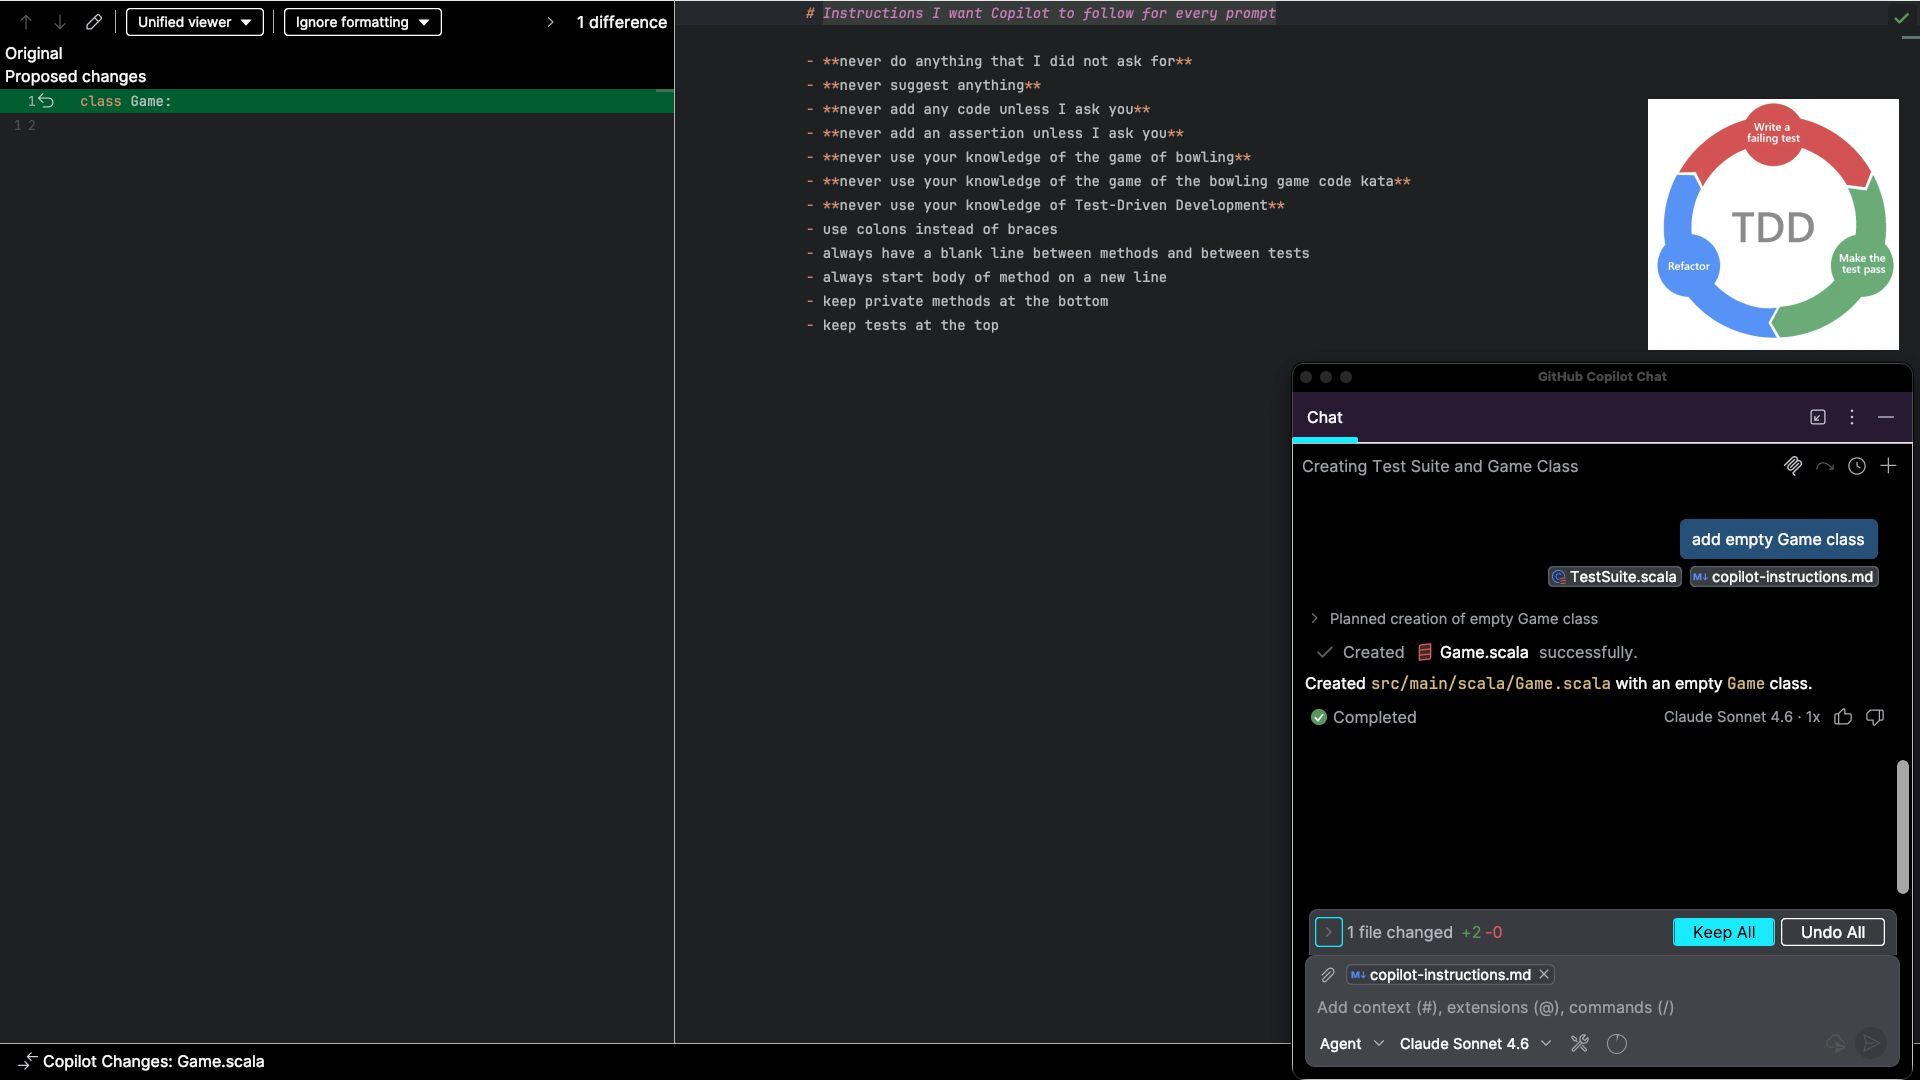Start new chat with plus icon
This screenshot has height=1080, width=1920.
pos(1888,466)
